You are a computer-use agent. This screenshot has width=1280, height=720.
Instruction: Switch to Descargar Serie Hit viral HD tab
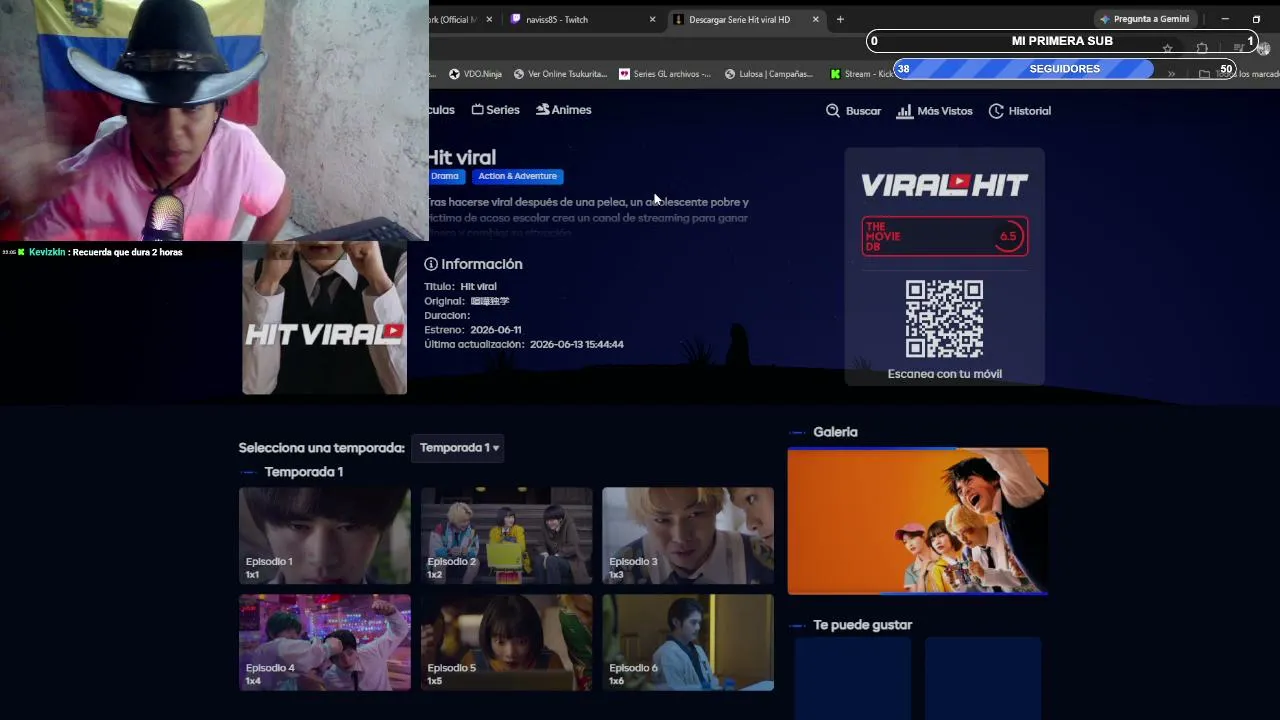coord(747,19)
